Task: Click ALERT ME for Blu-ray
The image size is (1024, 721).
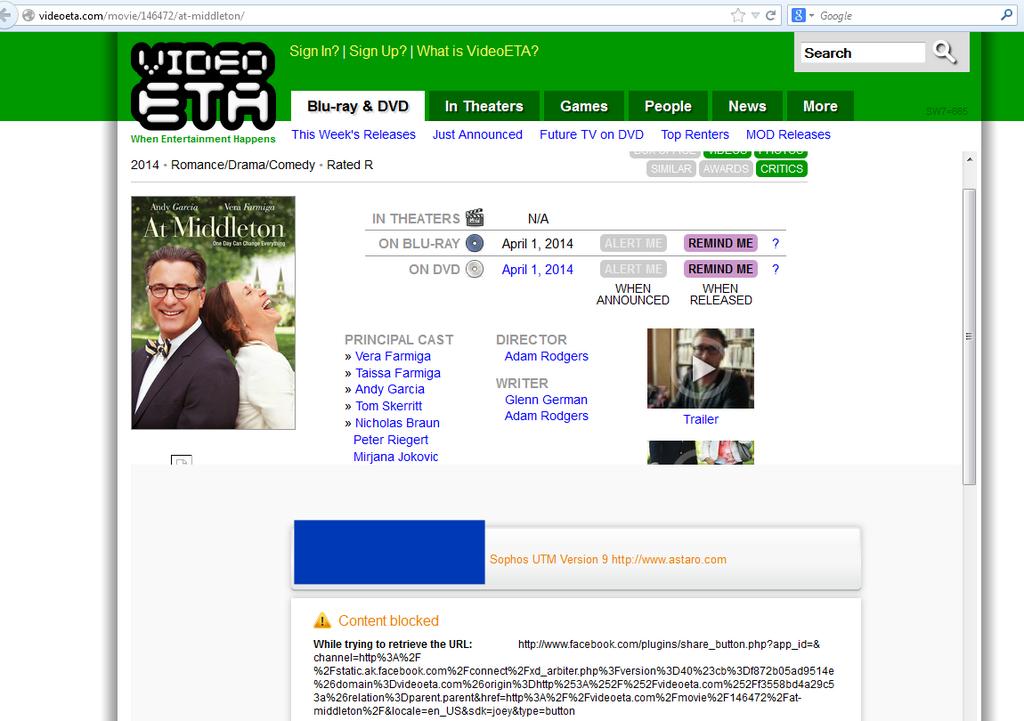Action: tap(633, 244)
